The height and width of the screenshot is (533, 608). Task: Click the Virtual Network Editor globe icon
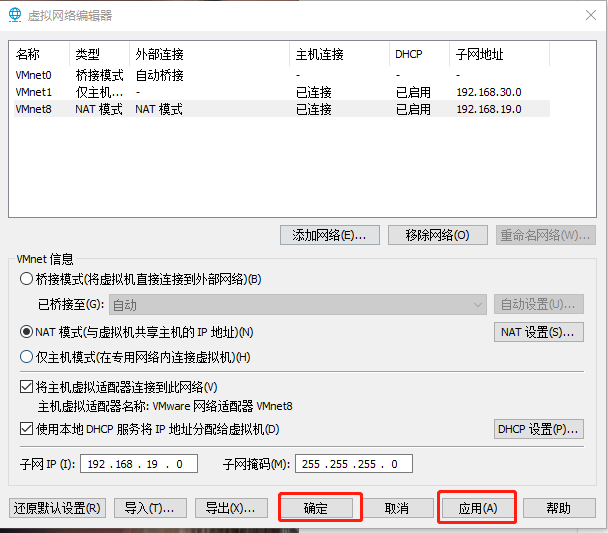15,15
